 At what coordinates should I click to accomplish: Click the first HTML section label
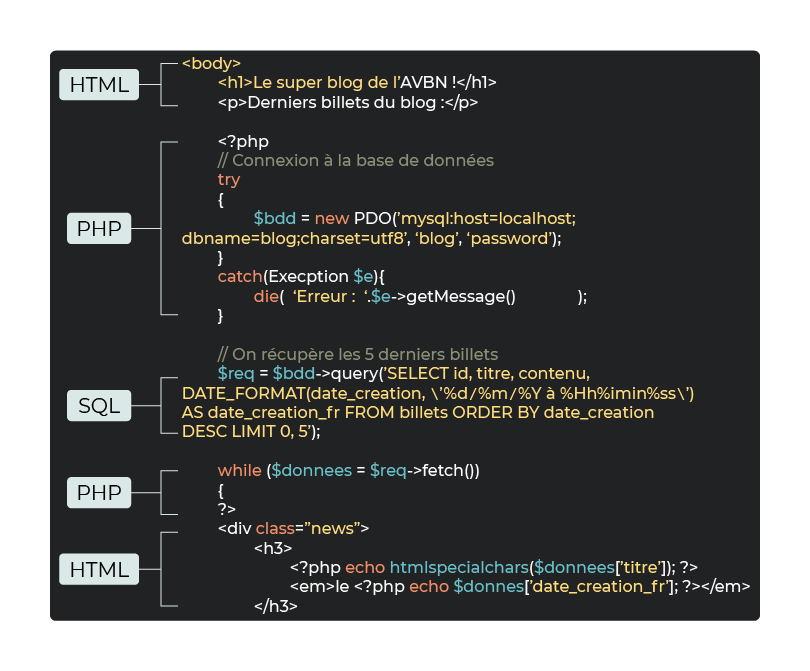pos(98,85)
